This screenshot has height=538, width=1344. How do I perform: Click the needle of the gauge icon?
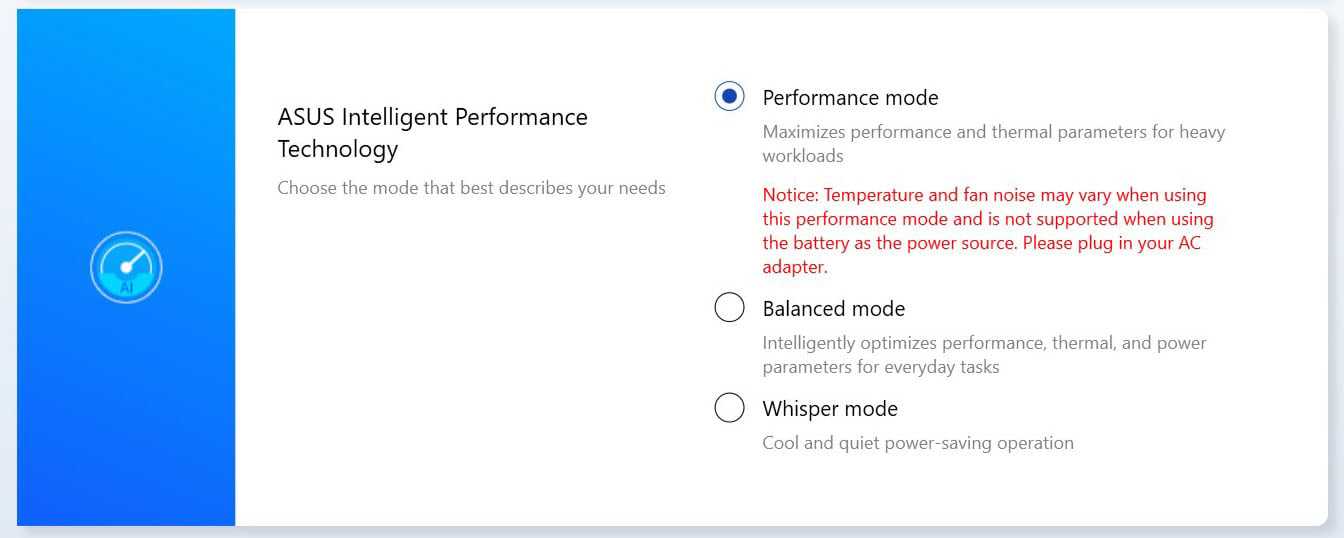132,261
